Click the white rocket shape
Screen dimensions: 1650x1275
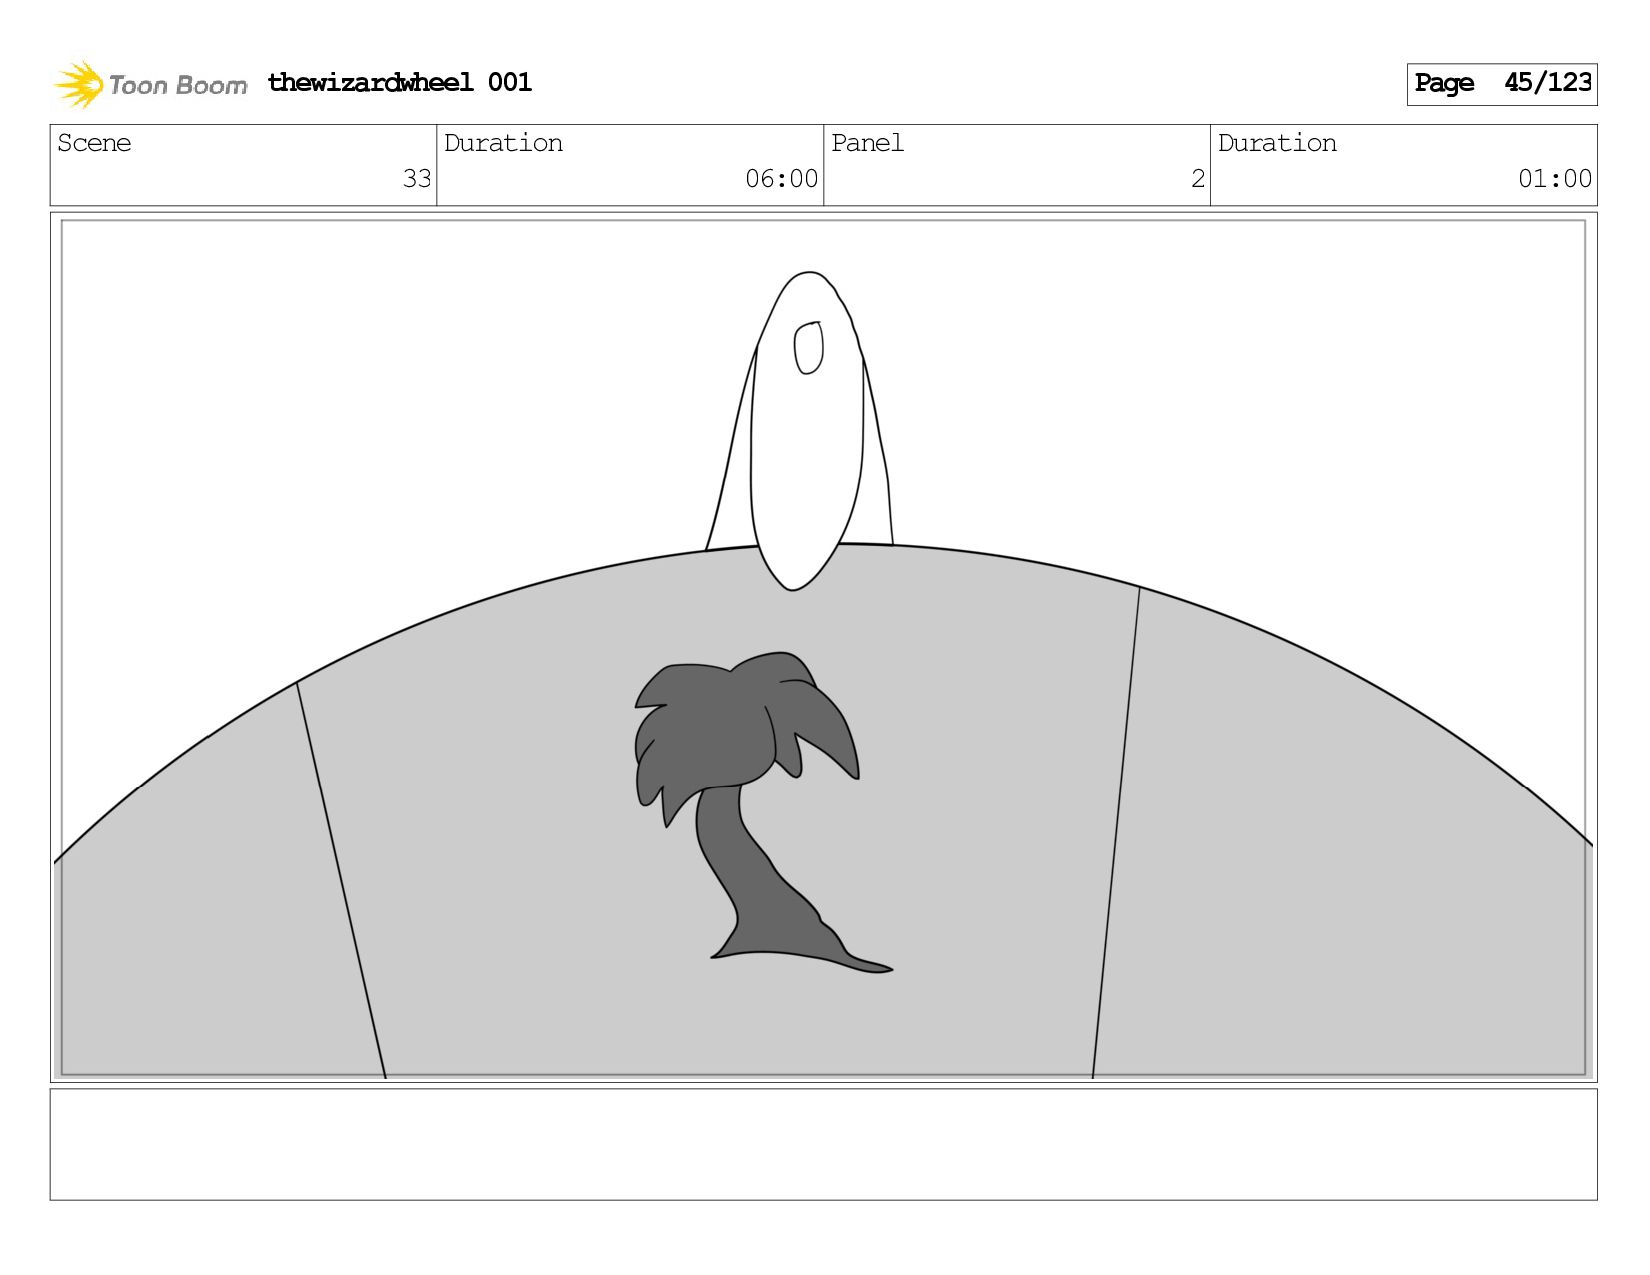[x=800, y=430]
